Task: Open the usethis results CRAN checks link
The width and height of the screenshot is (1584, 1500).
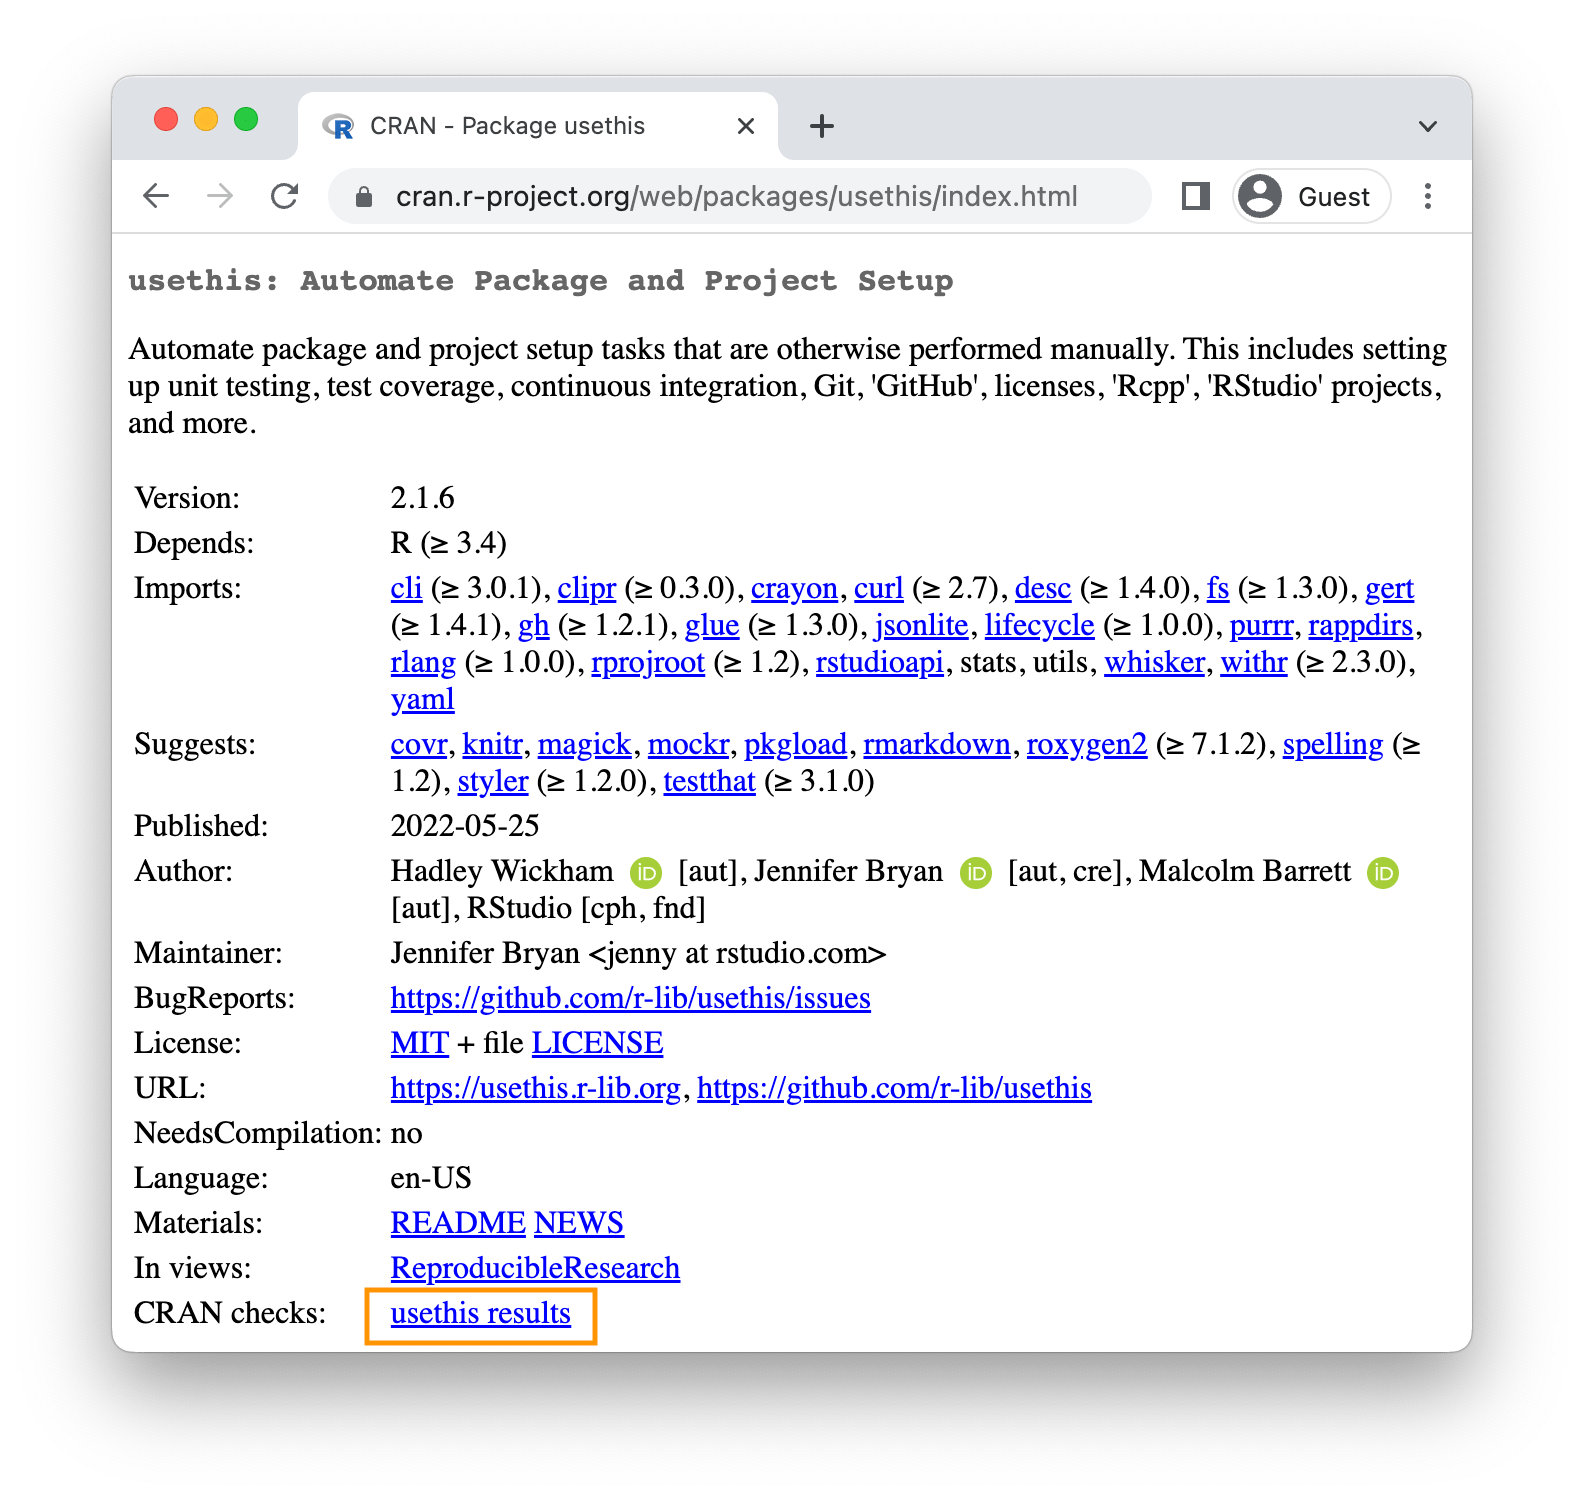Action: pos(481,1313)
